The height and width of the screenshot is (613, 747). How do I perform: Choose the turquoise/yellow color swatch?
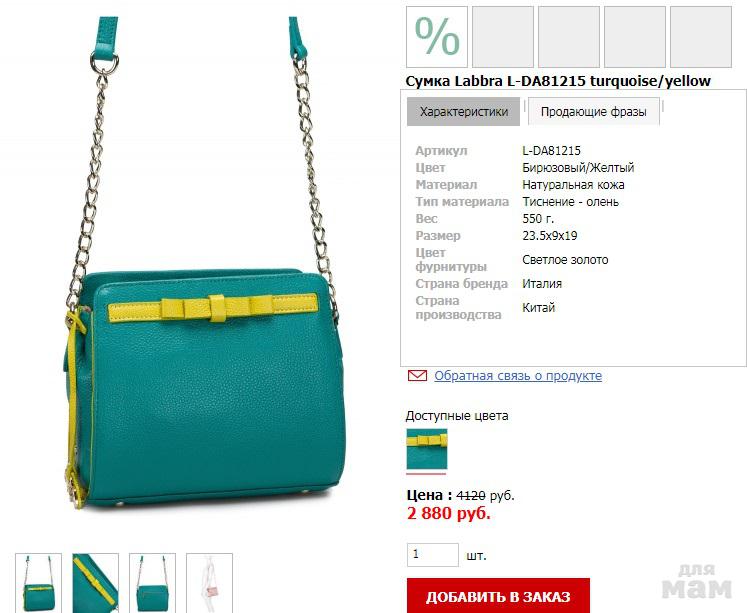(427, 449)
